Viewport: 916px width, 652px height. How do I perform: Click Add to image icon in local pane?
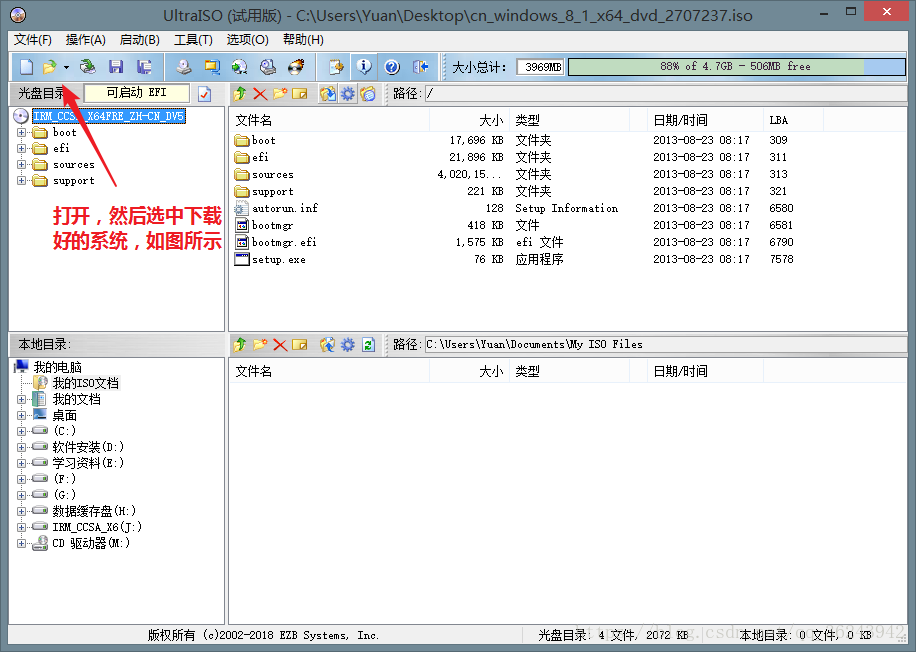pos(328,345)
